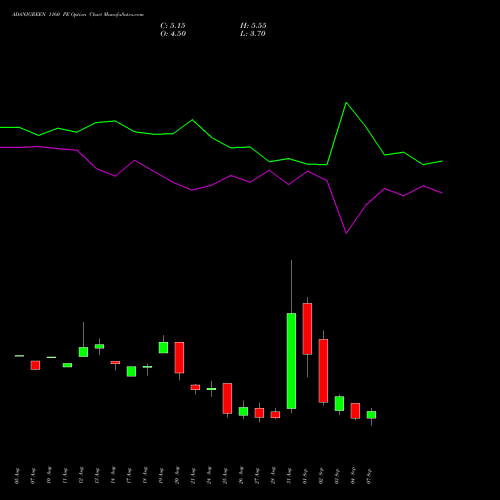Select the red 25 Aug candlestick
Viewport: 500px width, 500px height.
pos(227,398)
